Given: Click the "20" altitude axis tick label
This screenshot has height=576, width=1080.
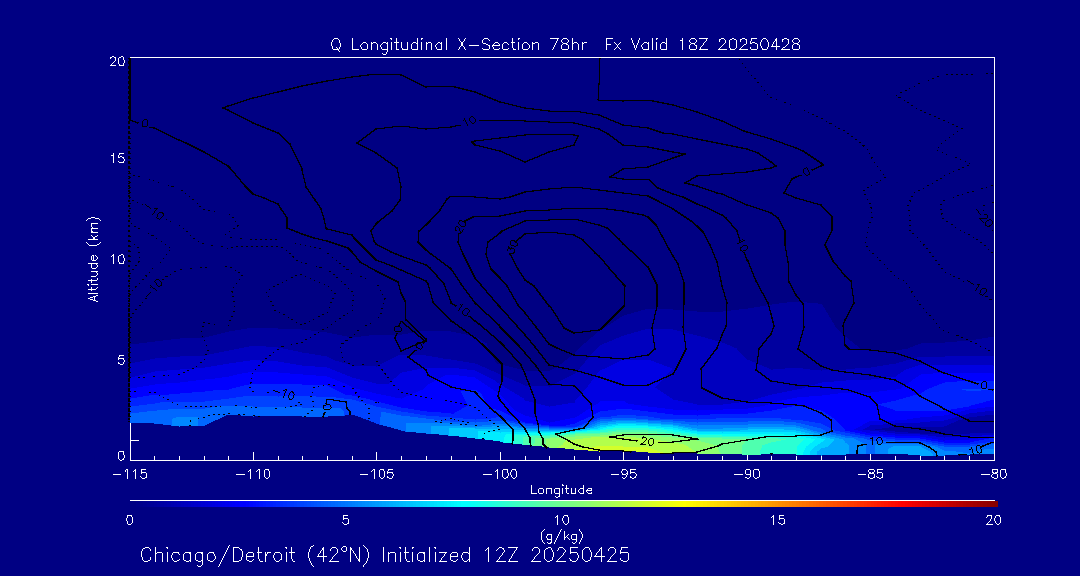Looking at the screenshot, I should pyautogui.click(x=117, y=60).
